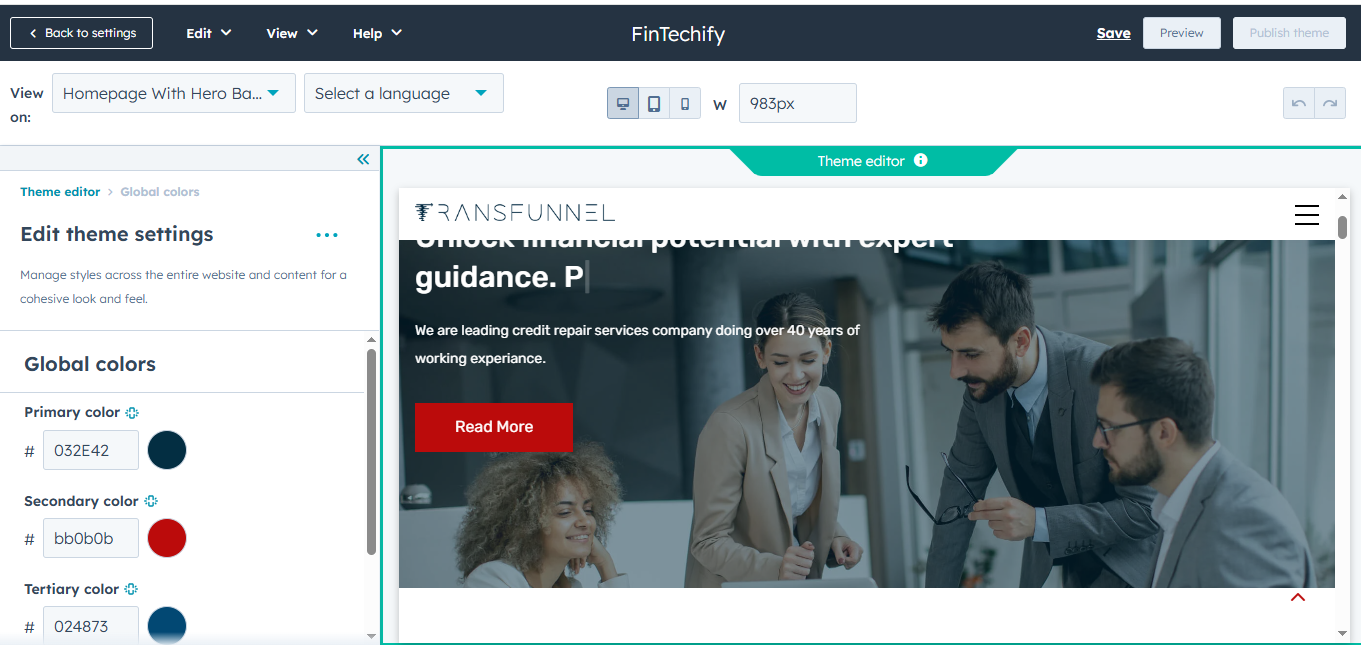Collapse the sidebar with double chevron icon
This screenshot has width=1361, height=645.
(363, 159)
